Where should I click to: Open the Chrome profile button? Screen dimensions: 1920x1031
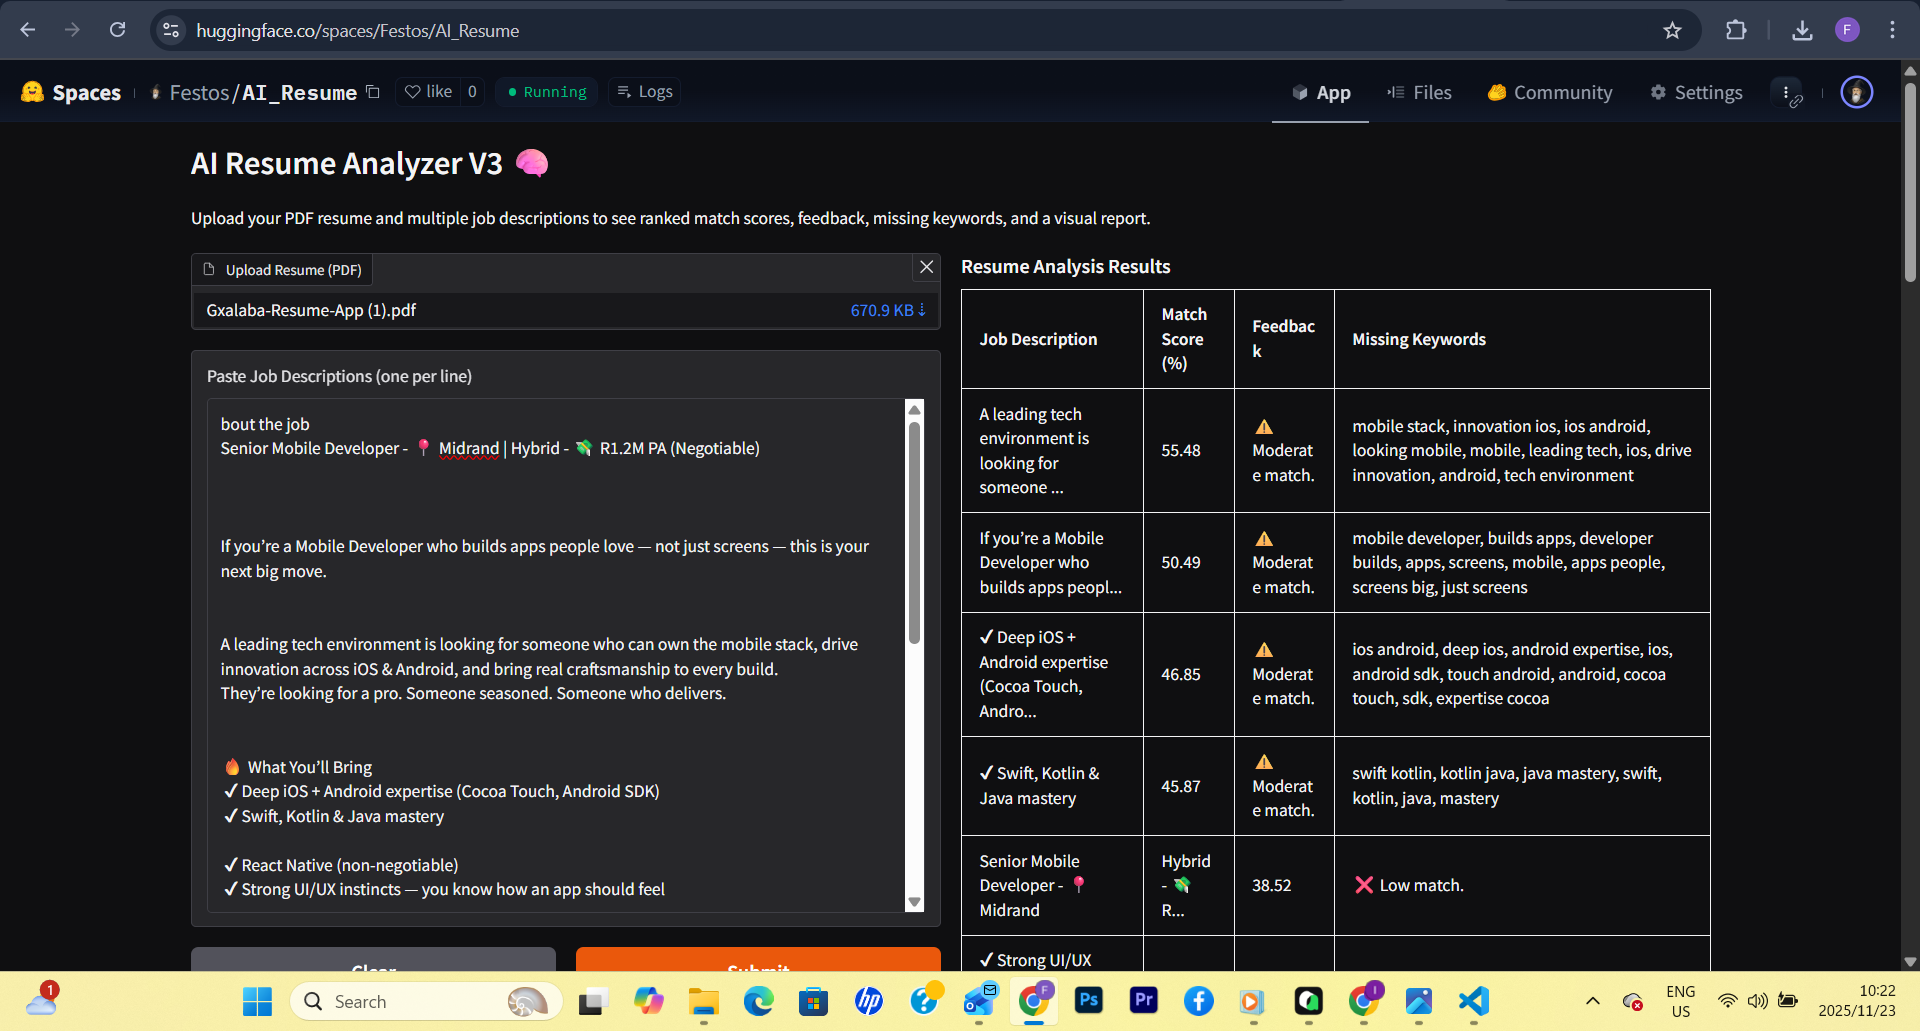(1847, 30)
